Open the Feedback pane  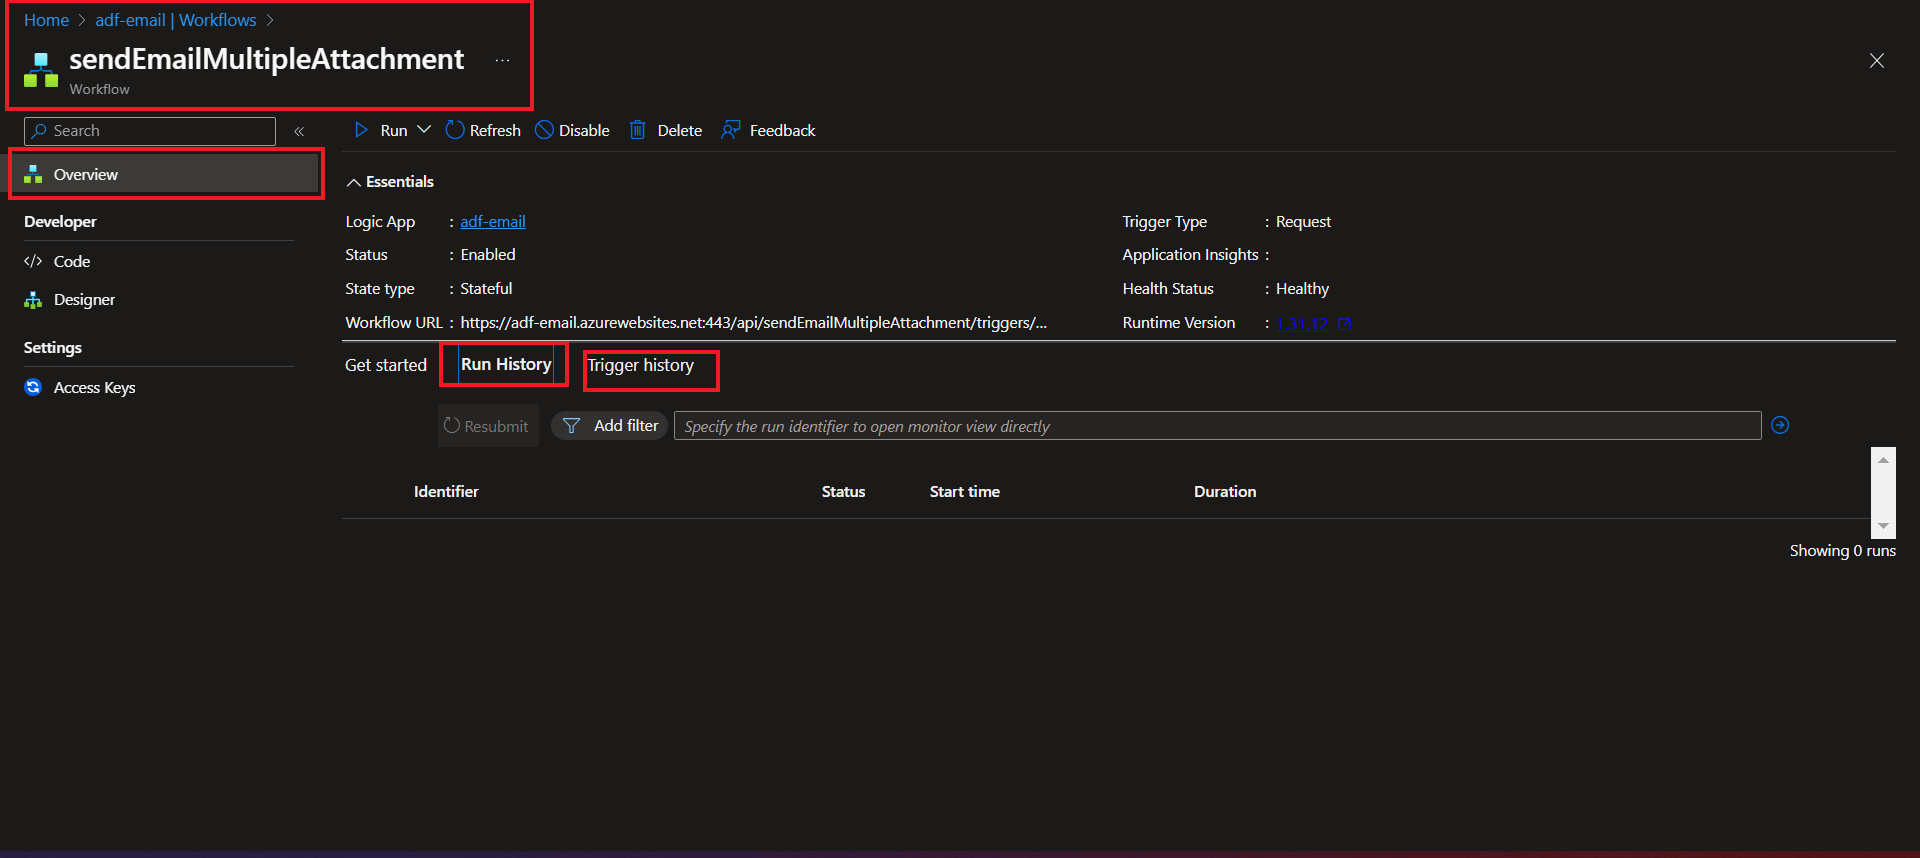[x=768, y=130]
